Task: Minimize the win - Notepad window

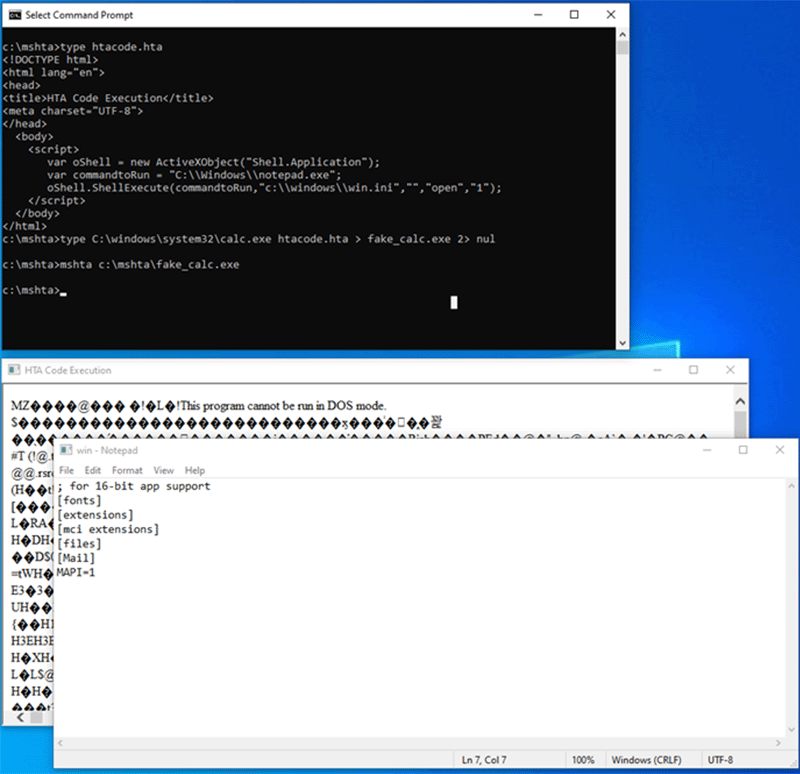Action: pyautogui.click(x=707, y=450)
